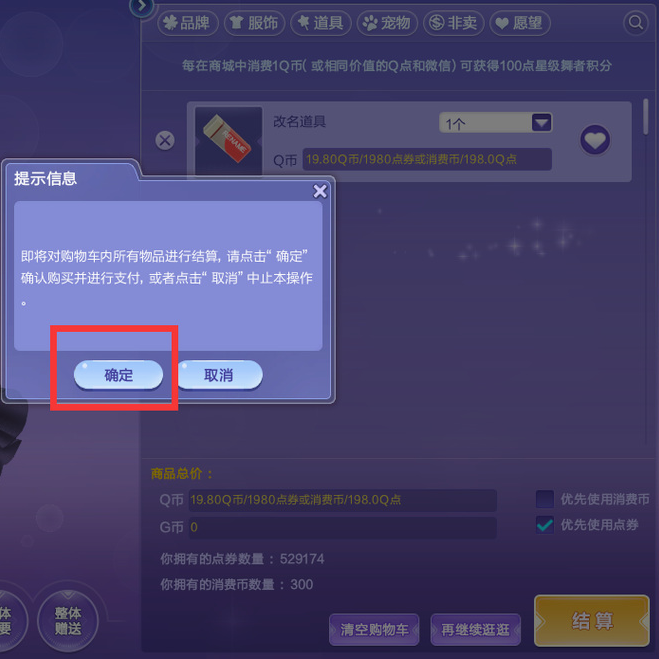Switch to the 服饰 clothing tab

[x=254, y=23]
